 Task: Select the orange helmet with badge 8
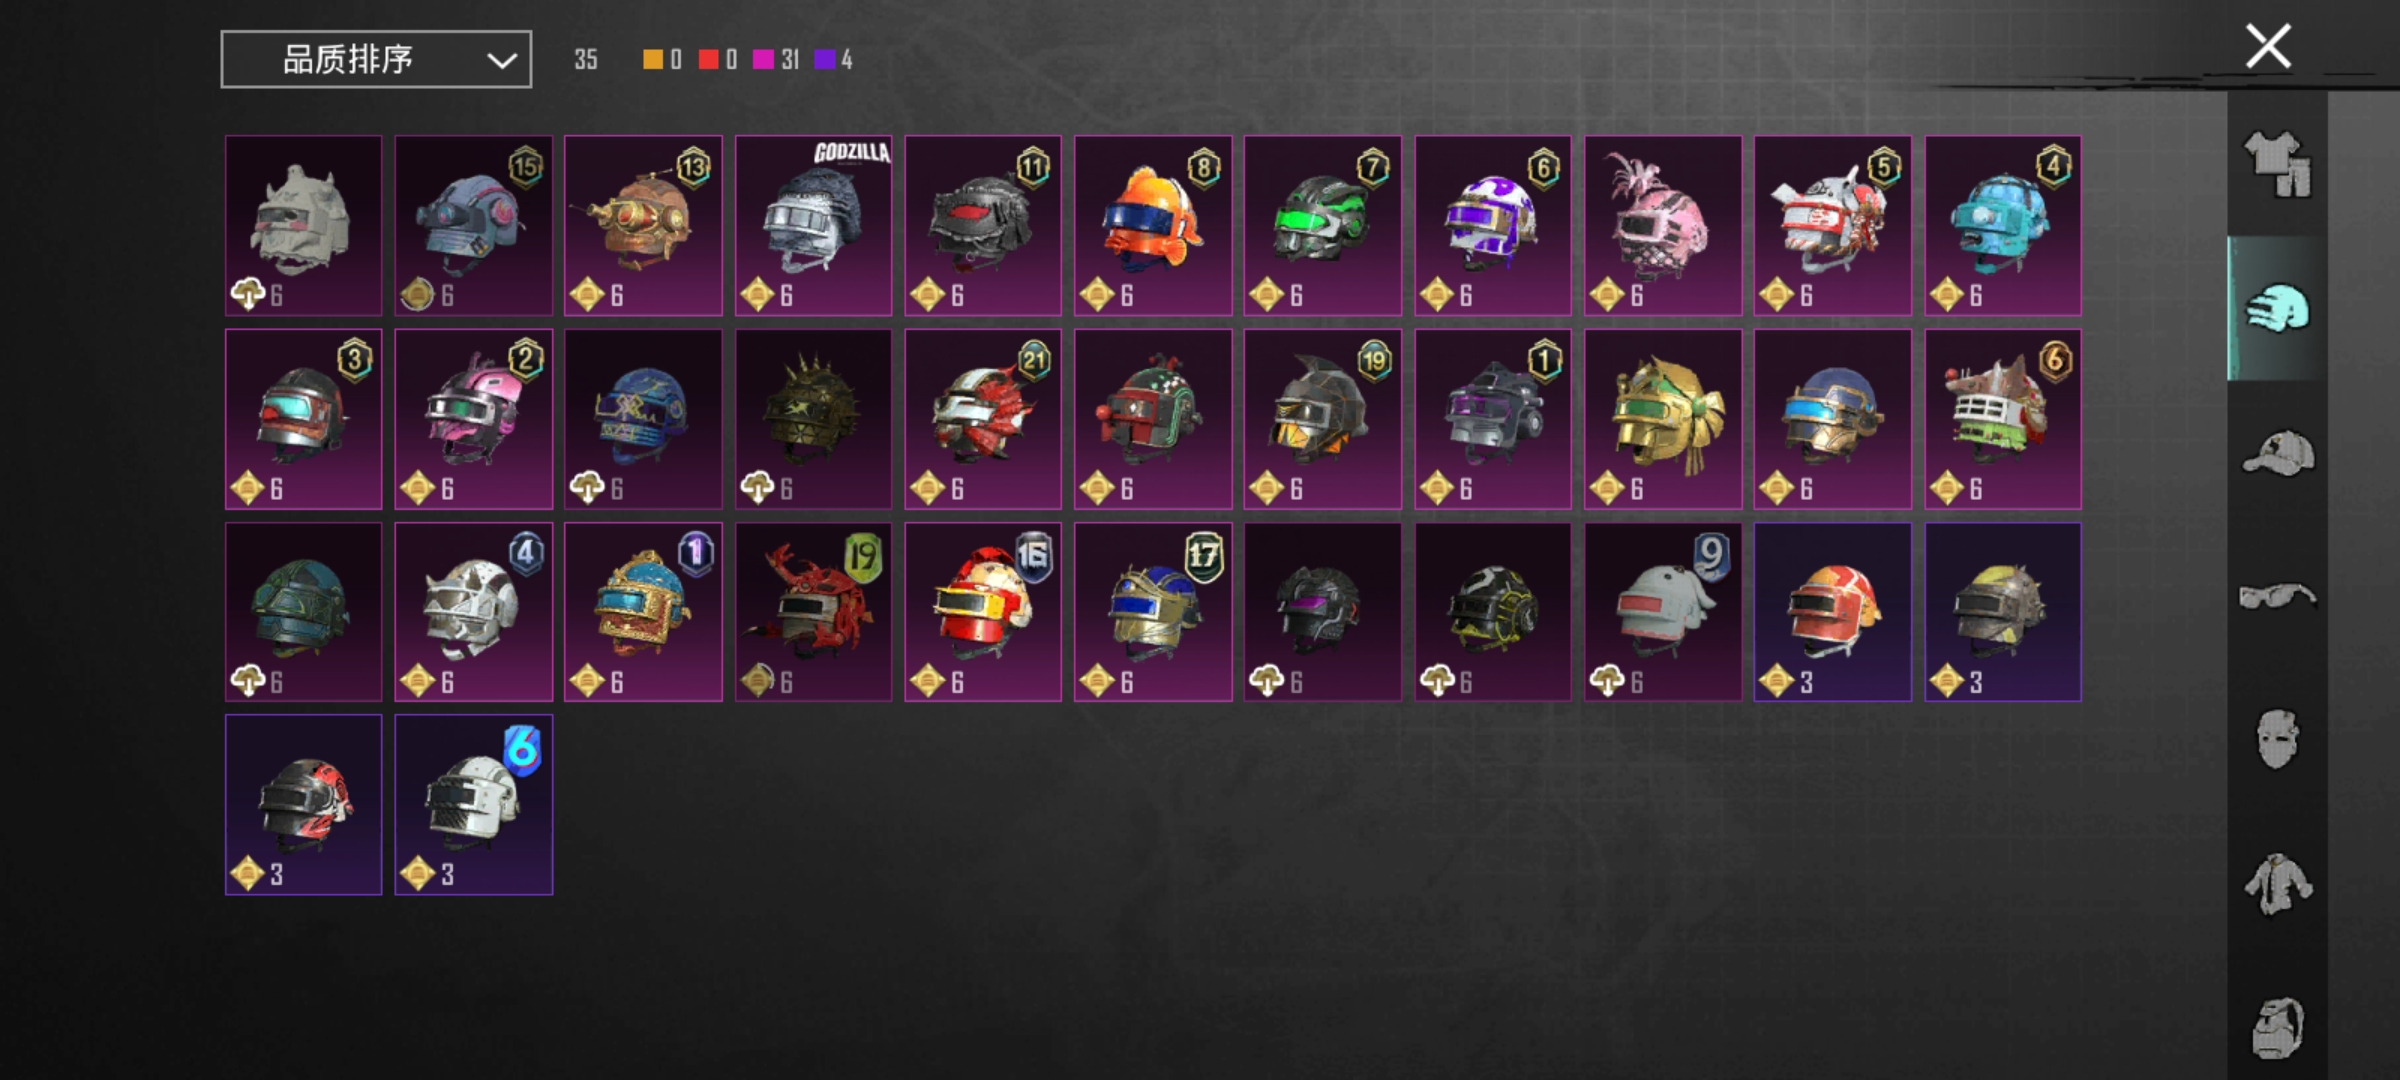[1153, 226]
